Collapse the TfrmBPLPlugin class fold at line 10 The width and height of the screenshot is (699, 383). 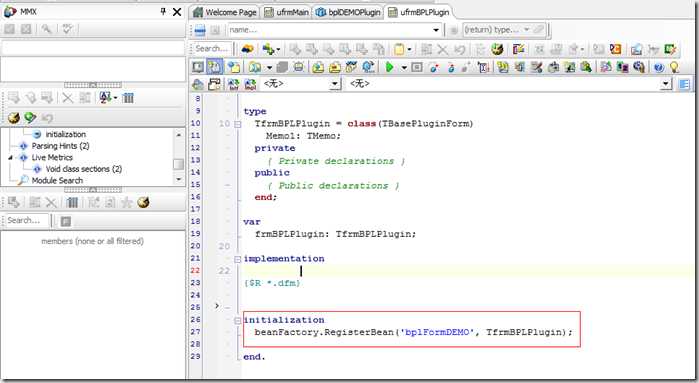238,124
